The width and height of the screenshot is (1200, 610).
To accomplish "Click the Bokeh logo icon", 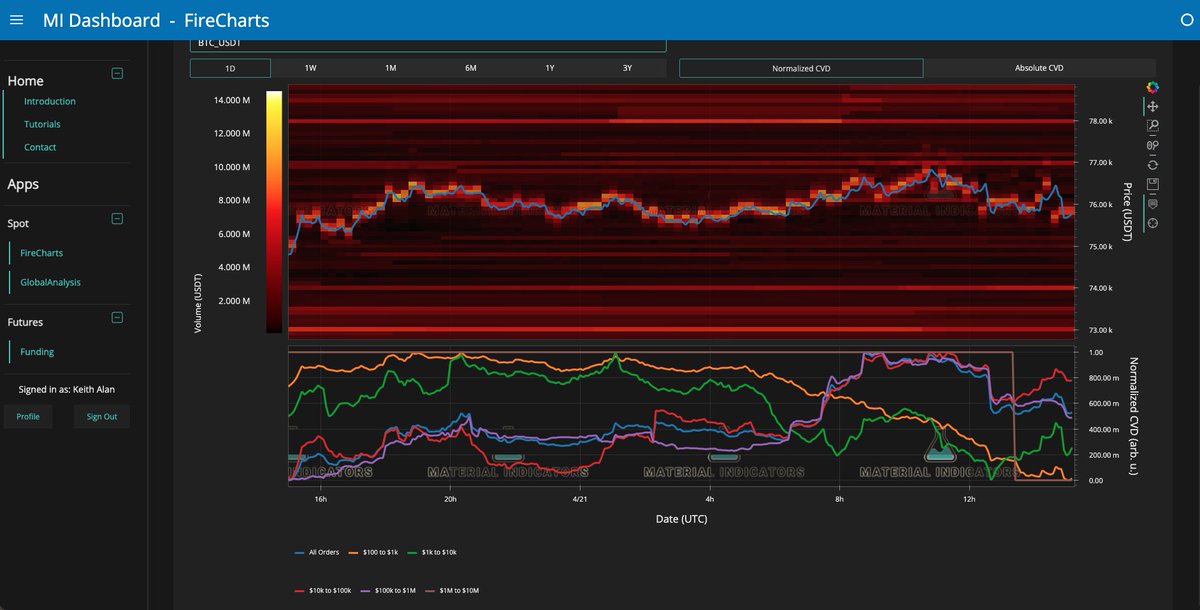I will [1152, 88].
